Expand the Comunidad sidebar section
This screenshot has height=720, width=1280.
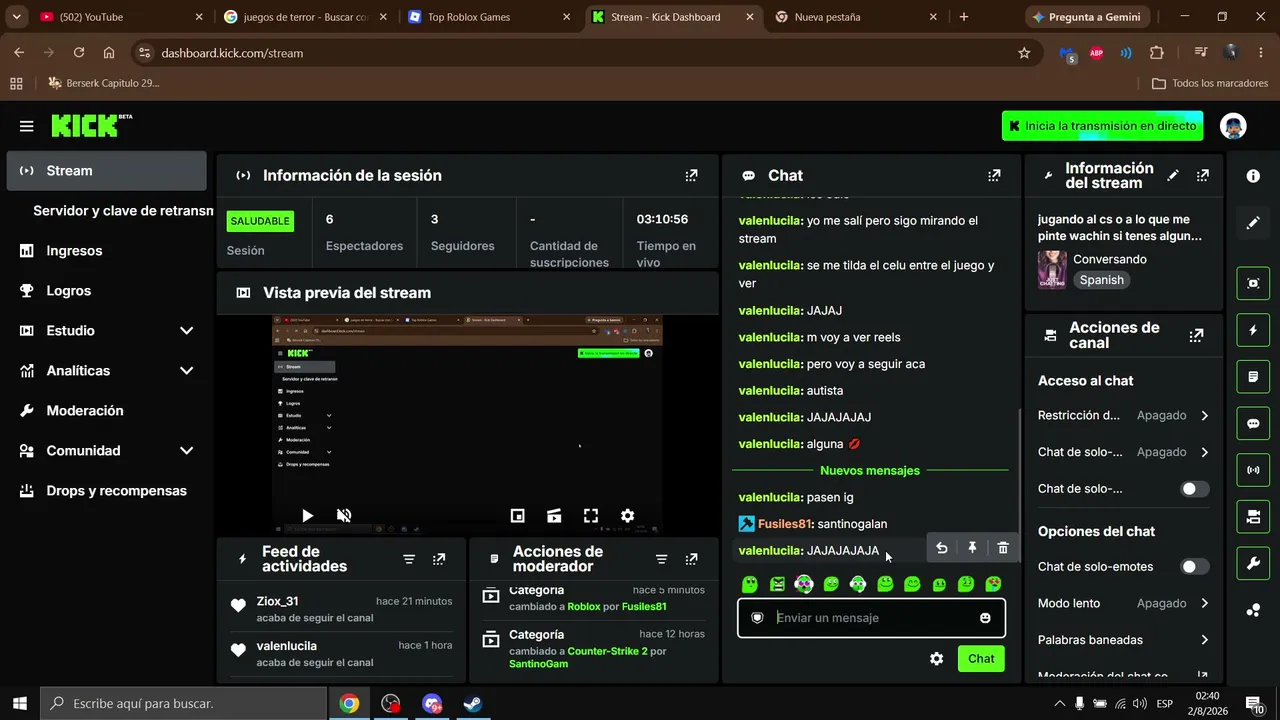(x=186, y=451)
